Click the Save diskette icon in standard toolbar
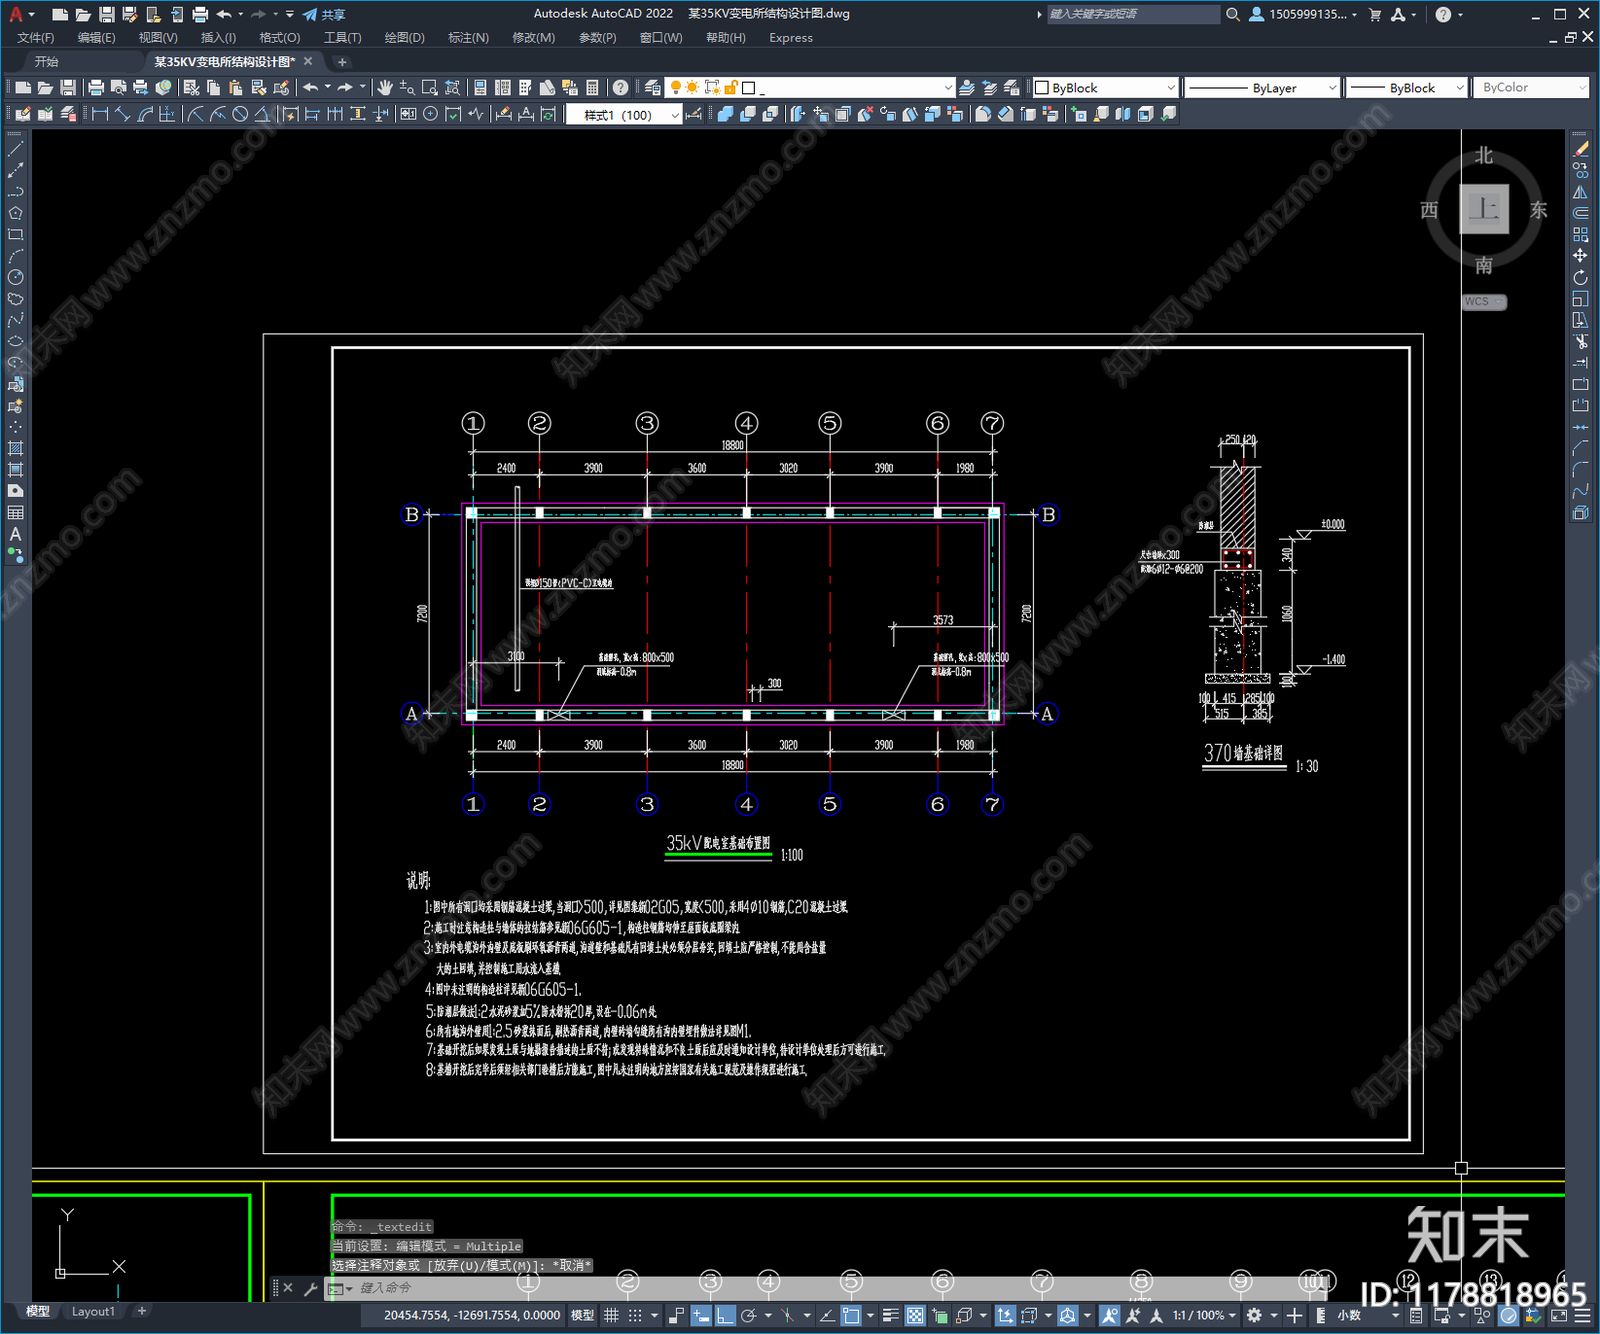This screenshot has height=1334, width=1600. [67, 88]
